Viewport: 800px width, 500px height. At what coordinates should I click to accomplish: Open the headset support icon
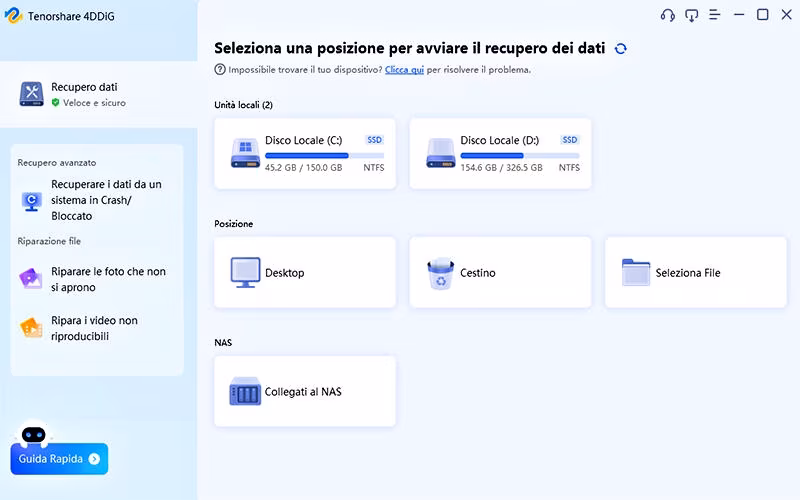coord(668,15)
